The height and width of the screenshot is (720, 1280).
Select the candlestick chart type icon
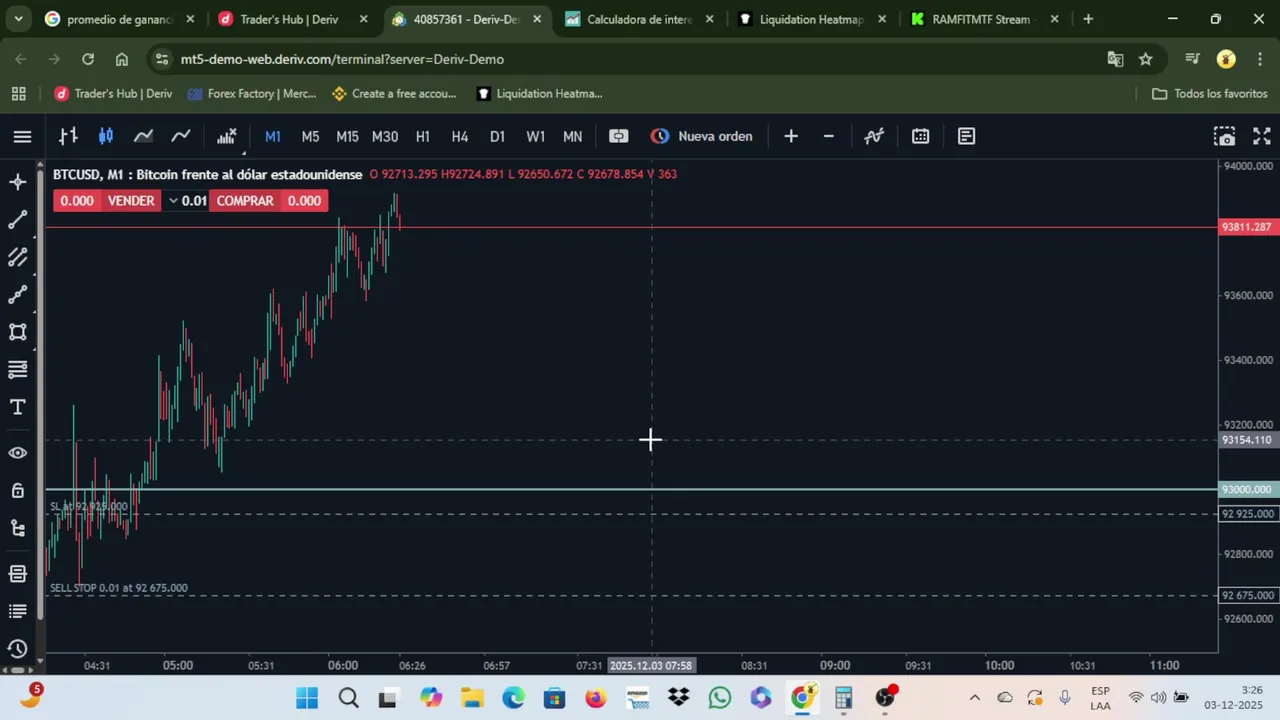click(x=106, y=136)
